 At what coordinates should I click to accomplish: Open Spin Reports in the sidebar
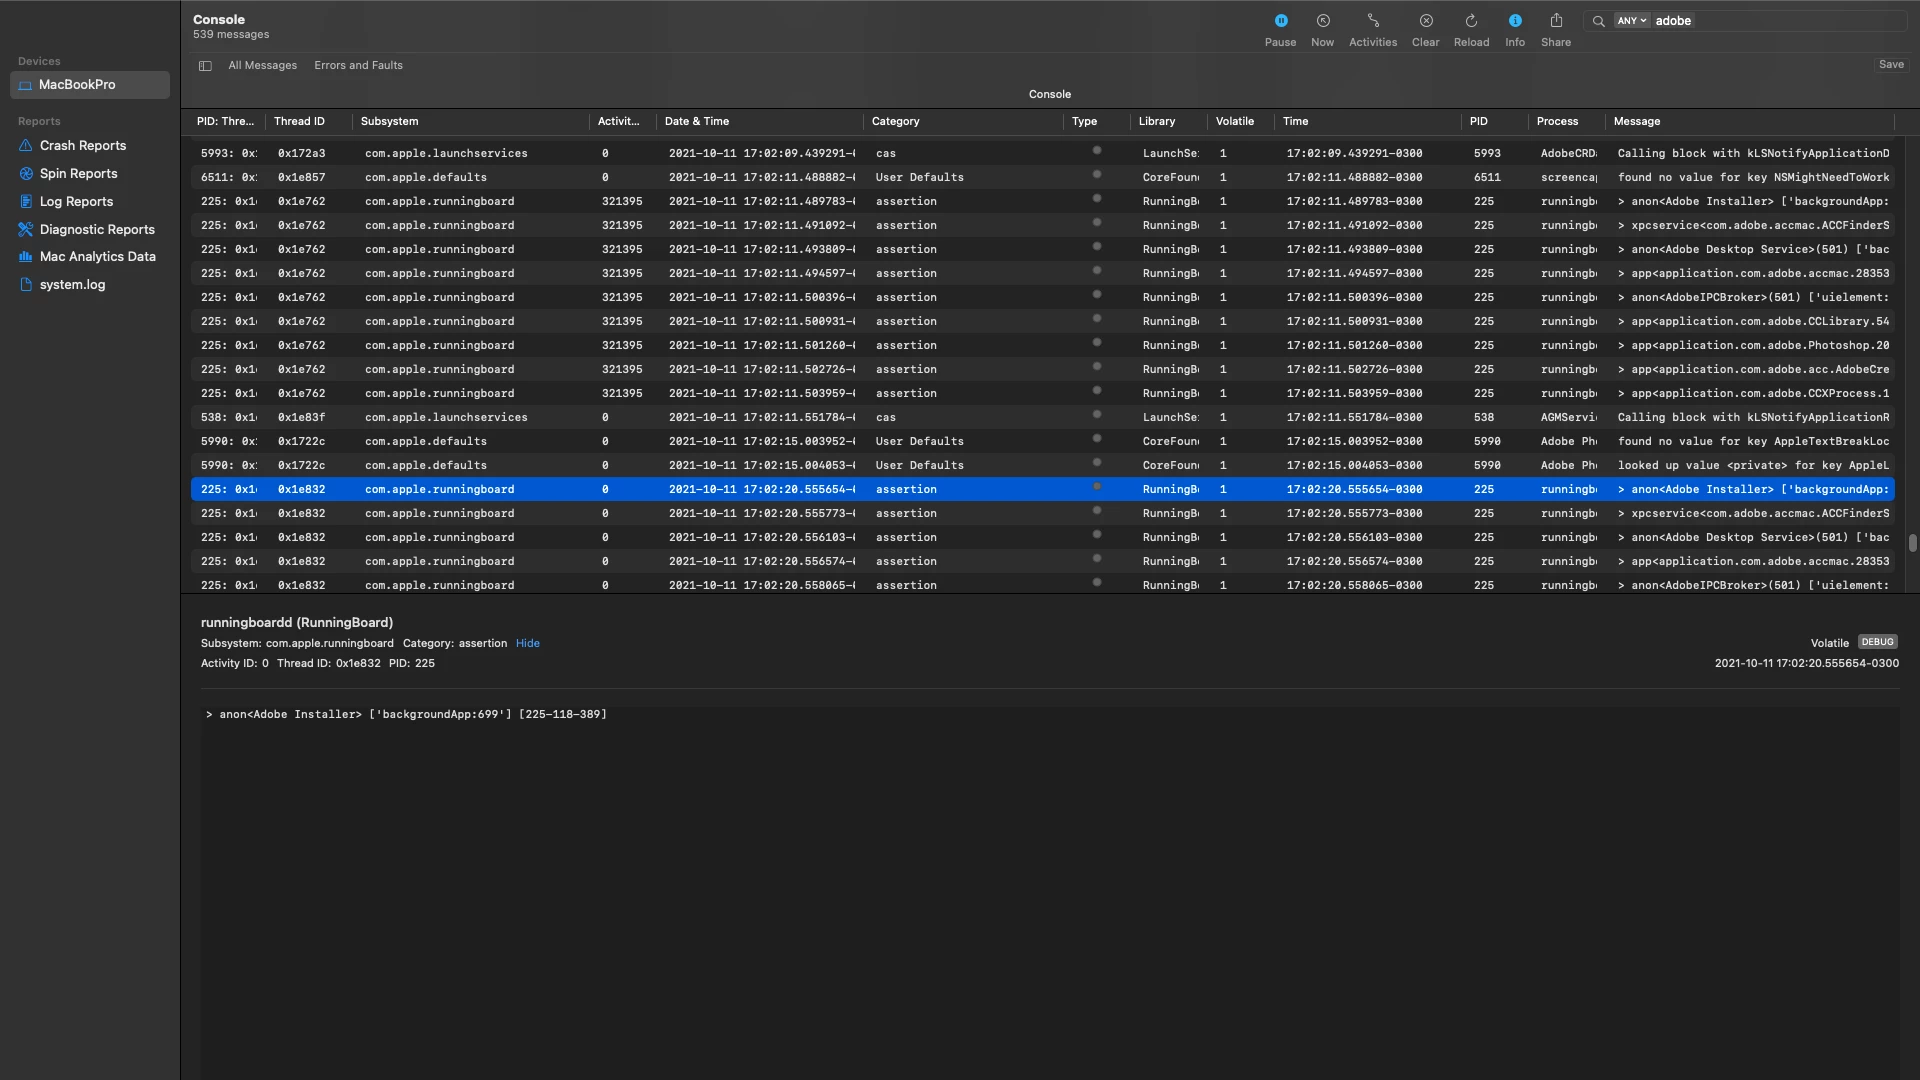[78, 174]
